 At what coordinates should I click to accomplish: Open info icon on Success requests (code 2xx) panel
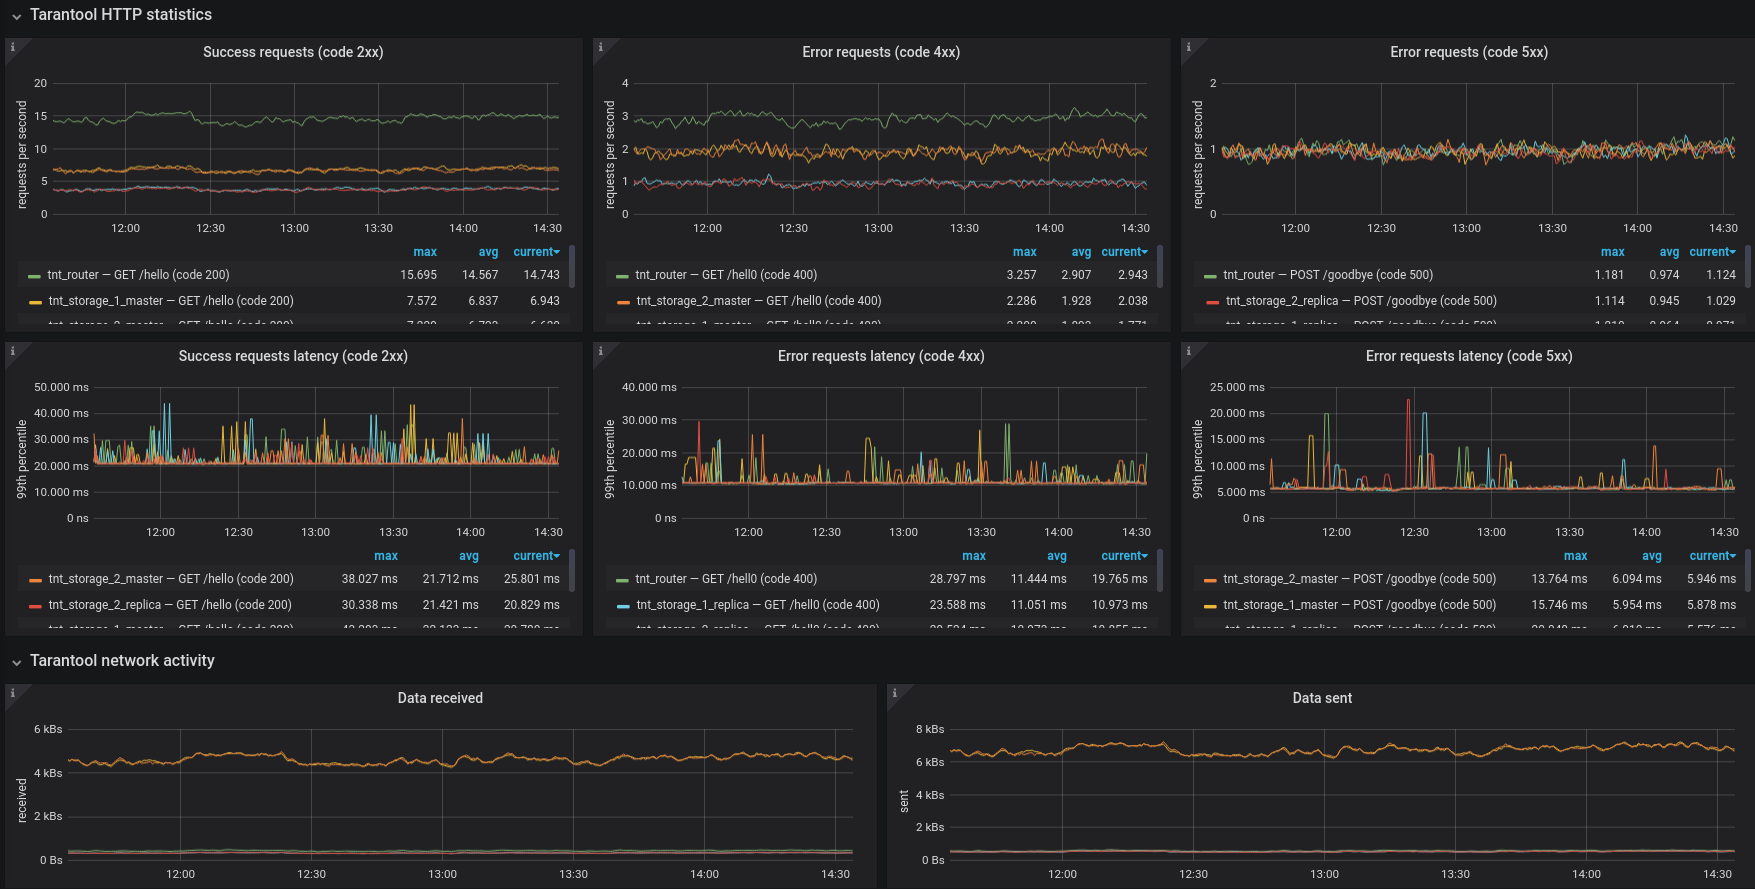(12, 47)
